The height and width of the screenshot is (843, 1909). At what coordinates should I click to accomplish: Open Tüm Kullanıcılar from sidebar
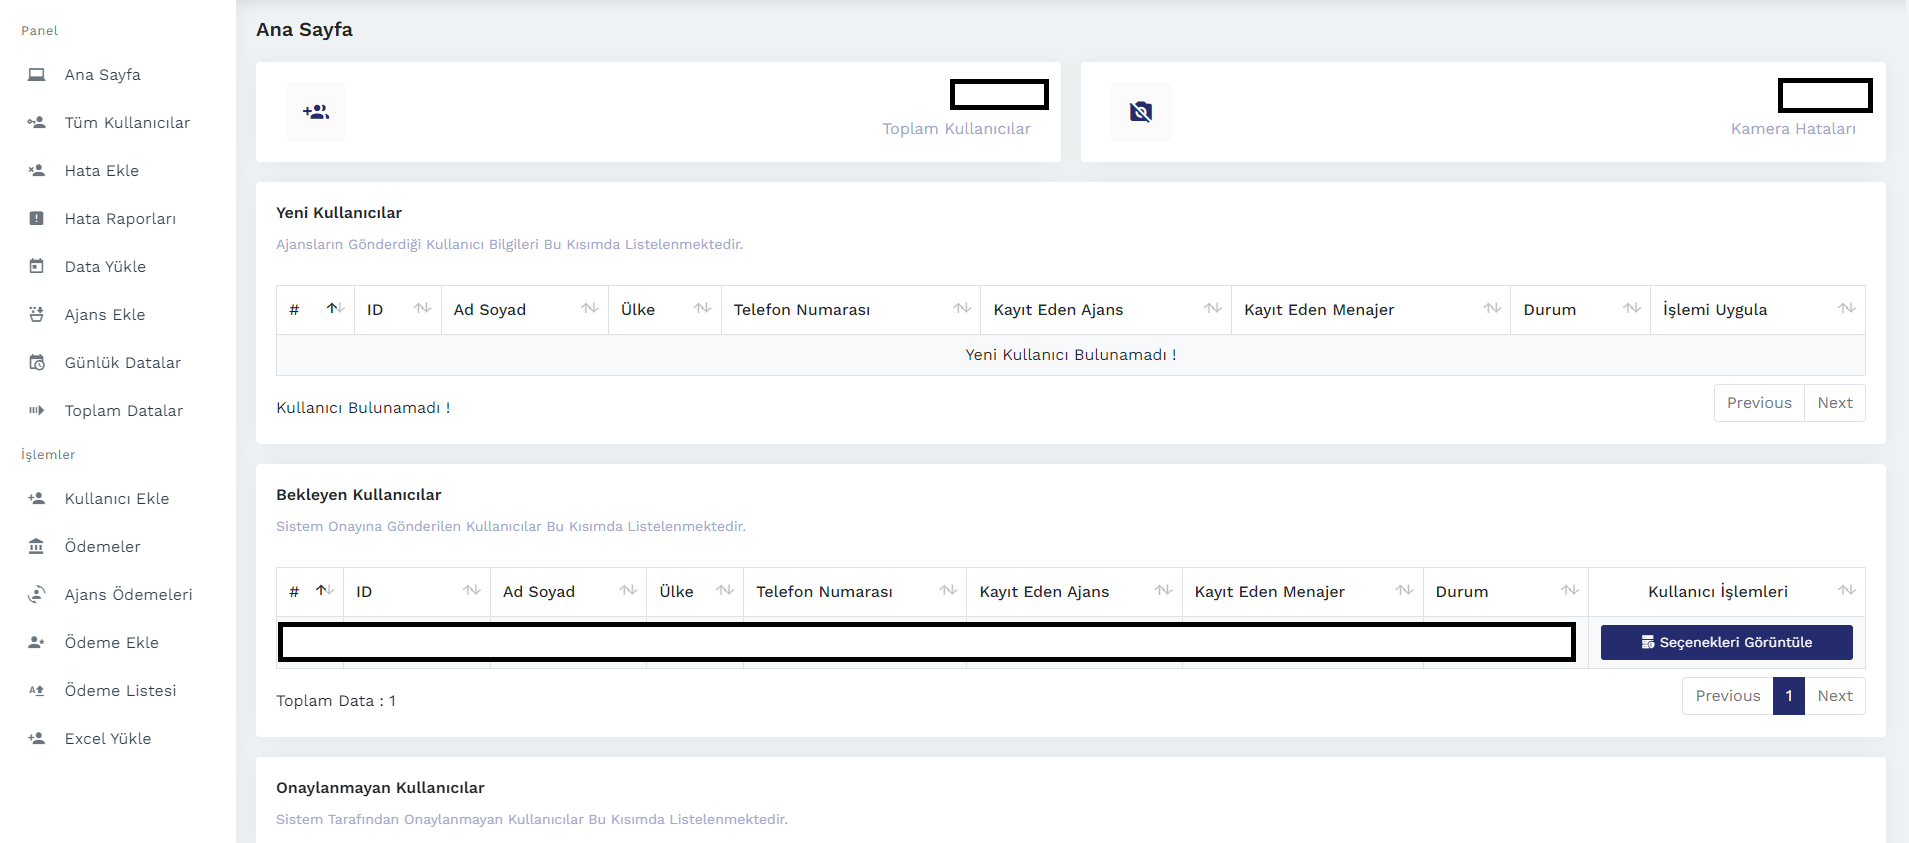coord(127,123)
